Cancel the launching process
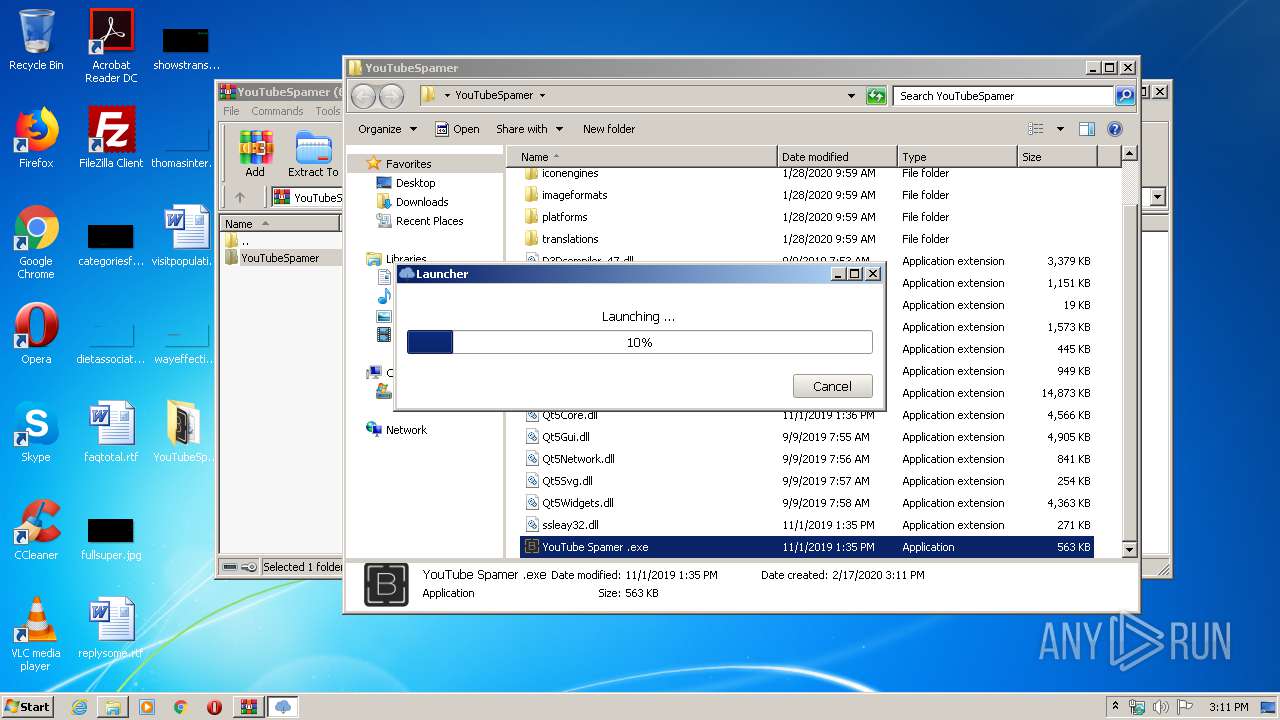This screenshot has height=720, width=1280. 832,386
